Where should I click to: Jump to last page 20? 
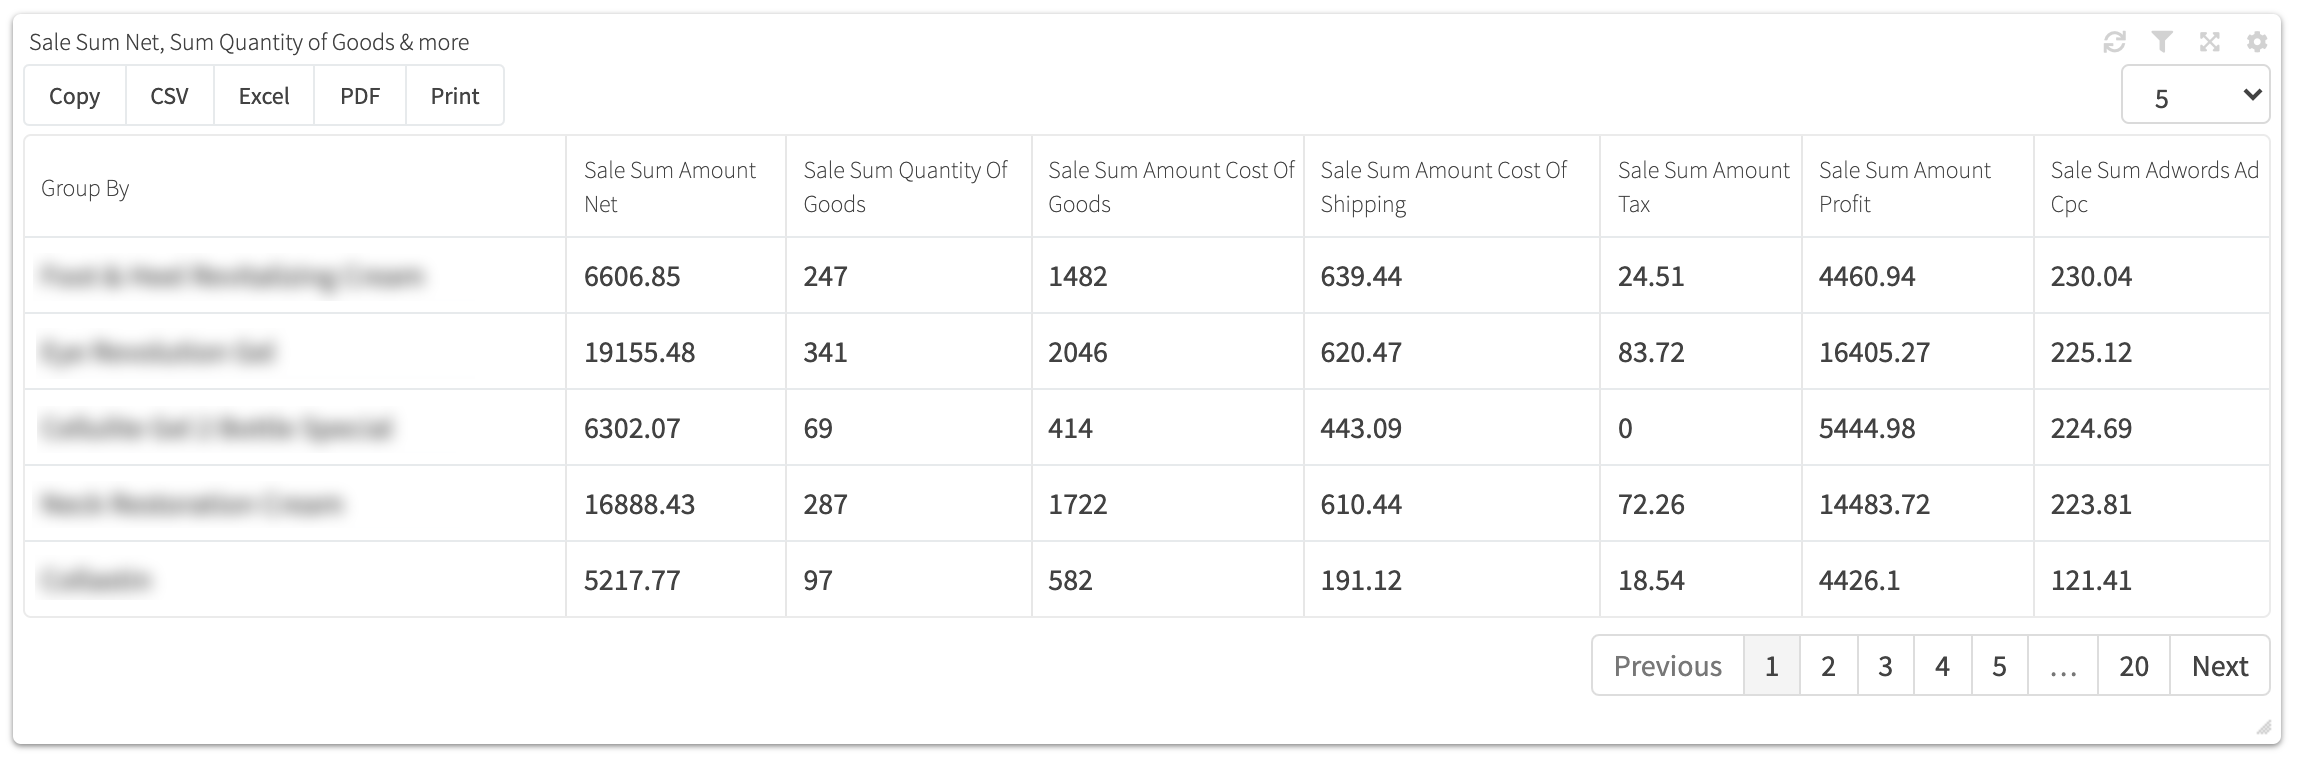pos(2134,666)
